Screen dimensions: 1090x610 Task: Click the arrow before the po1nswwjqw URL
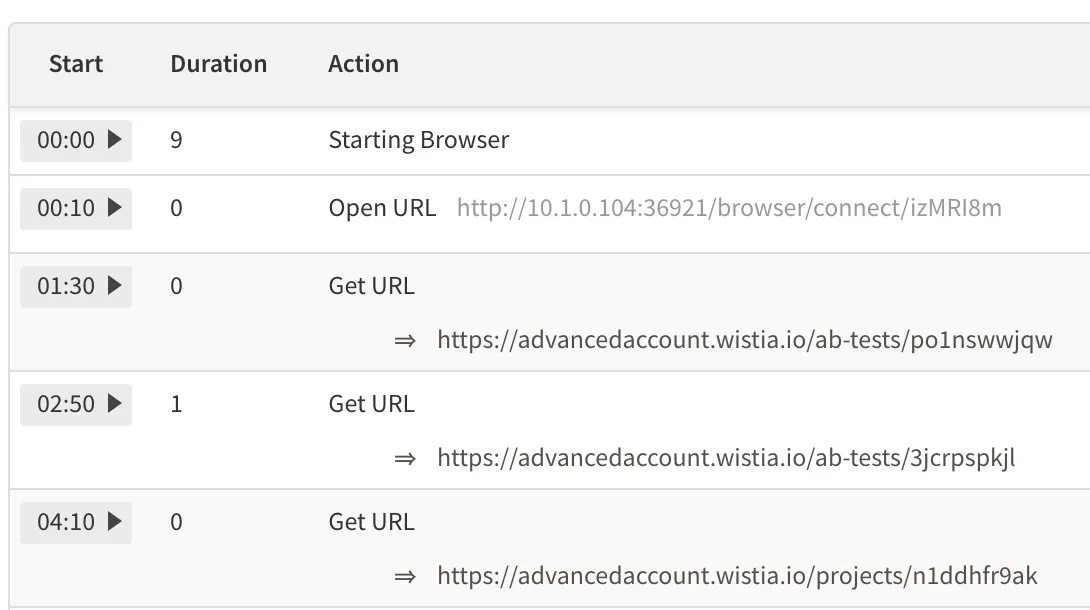(404, 341)
